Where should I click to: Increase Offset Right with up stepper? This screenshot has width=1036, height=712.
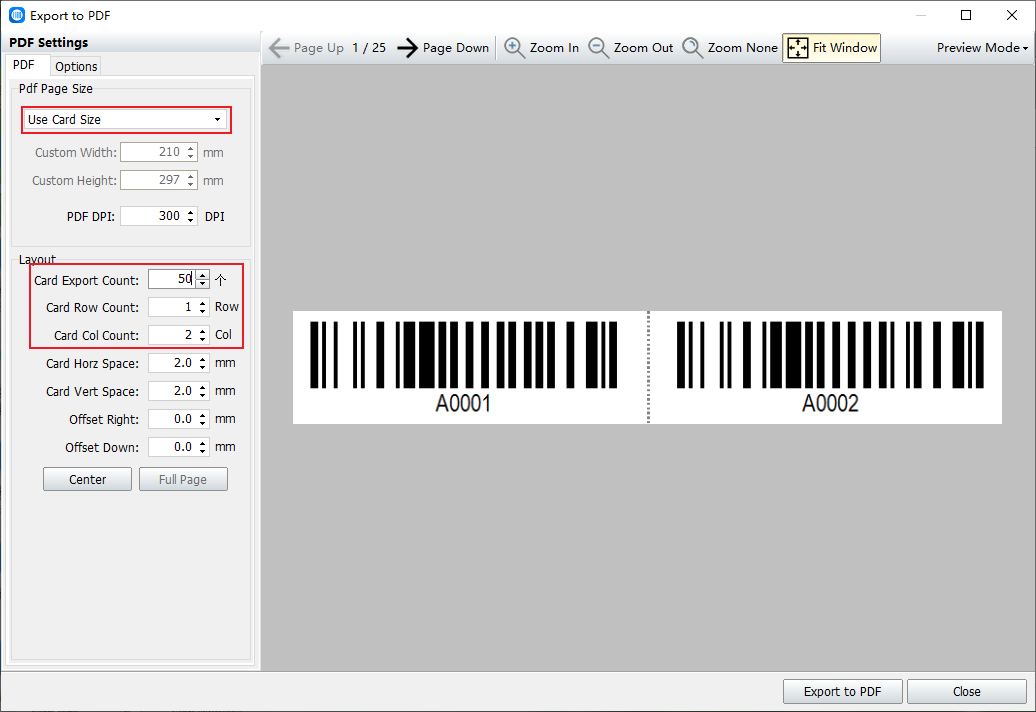[203, 415]
